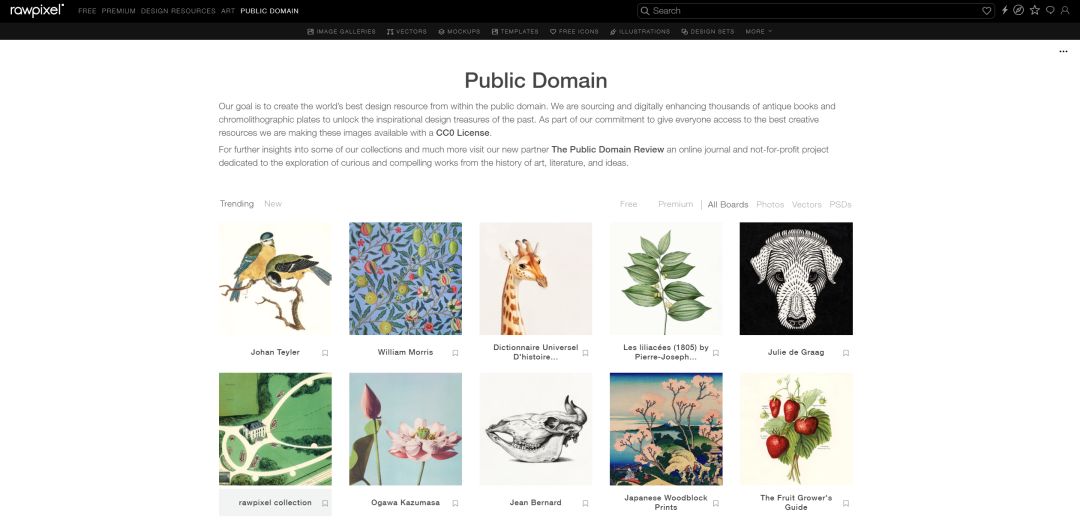Screen dimensions: 1080x521
Task: Select the Mockups navigation item
Action: click(x=460, y=32)
